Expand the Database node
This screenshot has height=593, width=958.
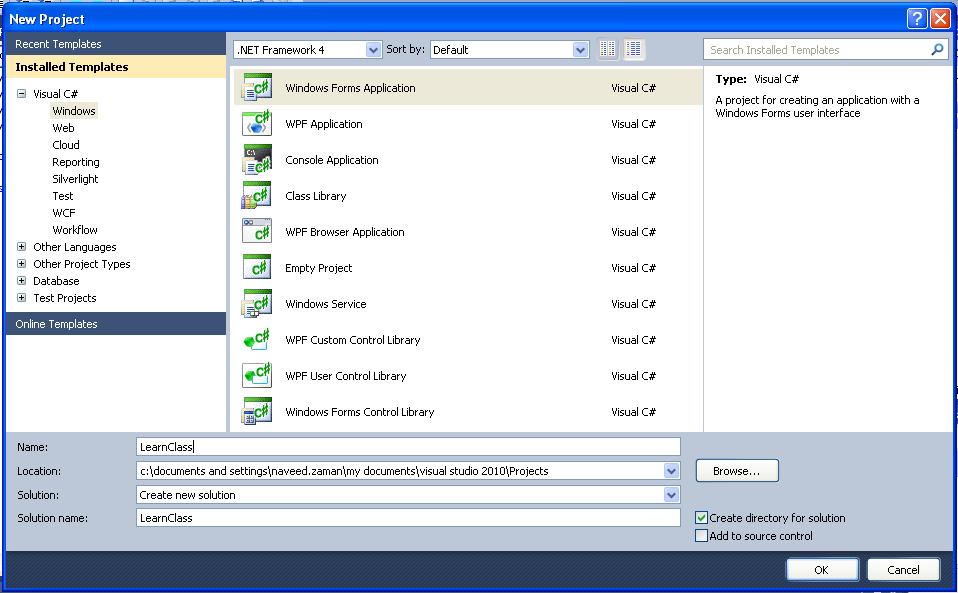[21, 281]
